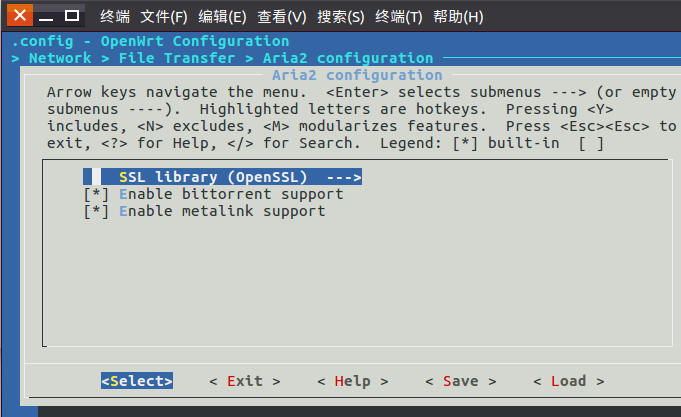Click the 终端 title menu
The image size is (681, 417).
click(x=115, y=17)
